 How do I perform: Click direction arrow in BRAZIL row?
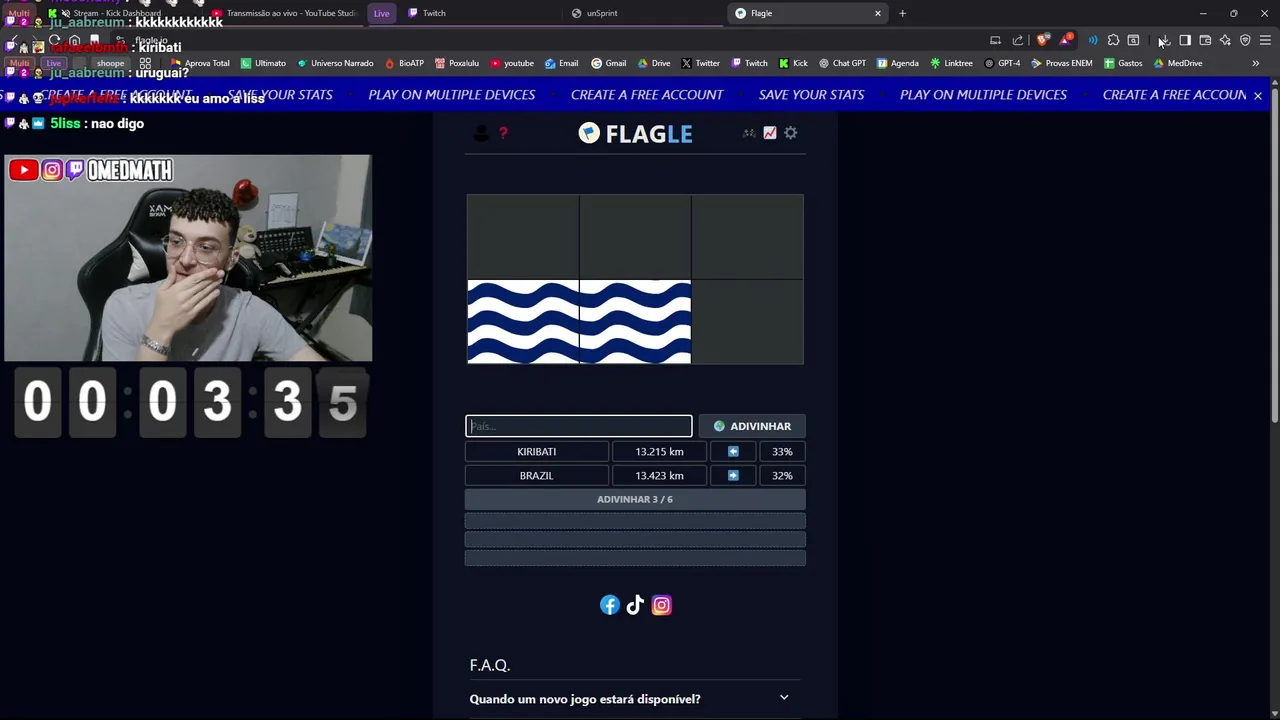(x=733, y=476)
